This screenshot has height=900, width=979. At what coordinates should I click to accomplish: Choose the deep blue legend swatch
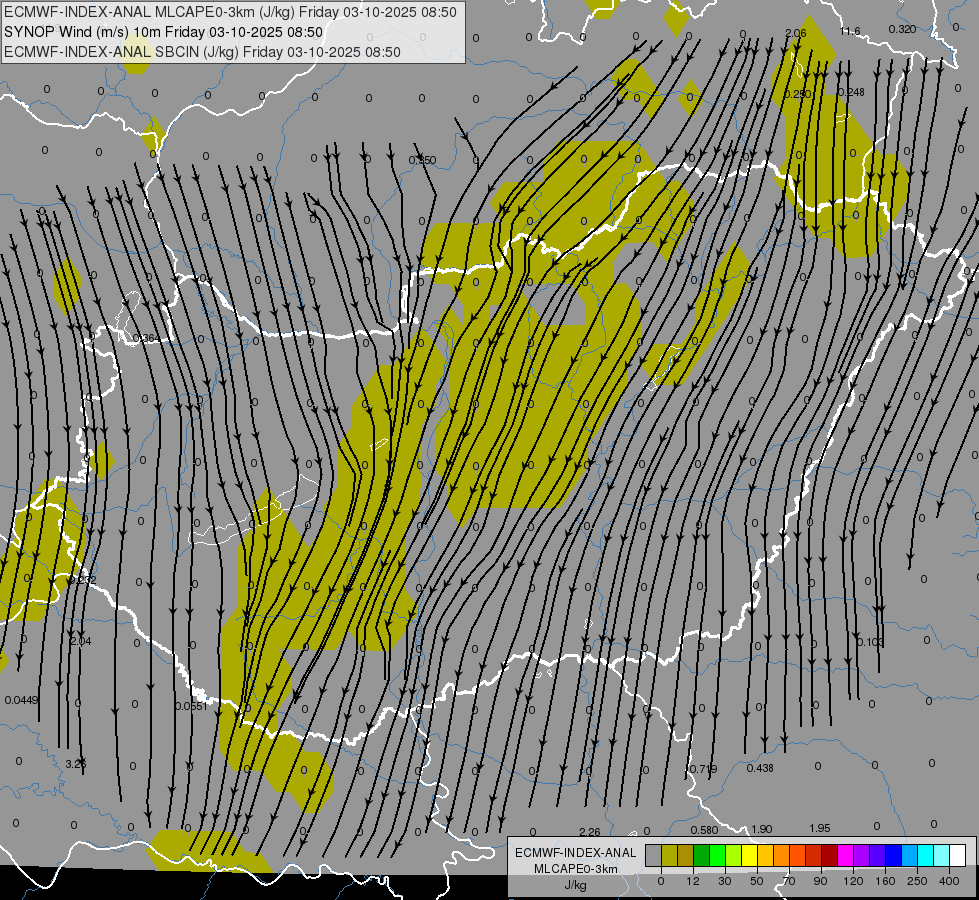[x=893, y=855]
